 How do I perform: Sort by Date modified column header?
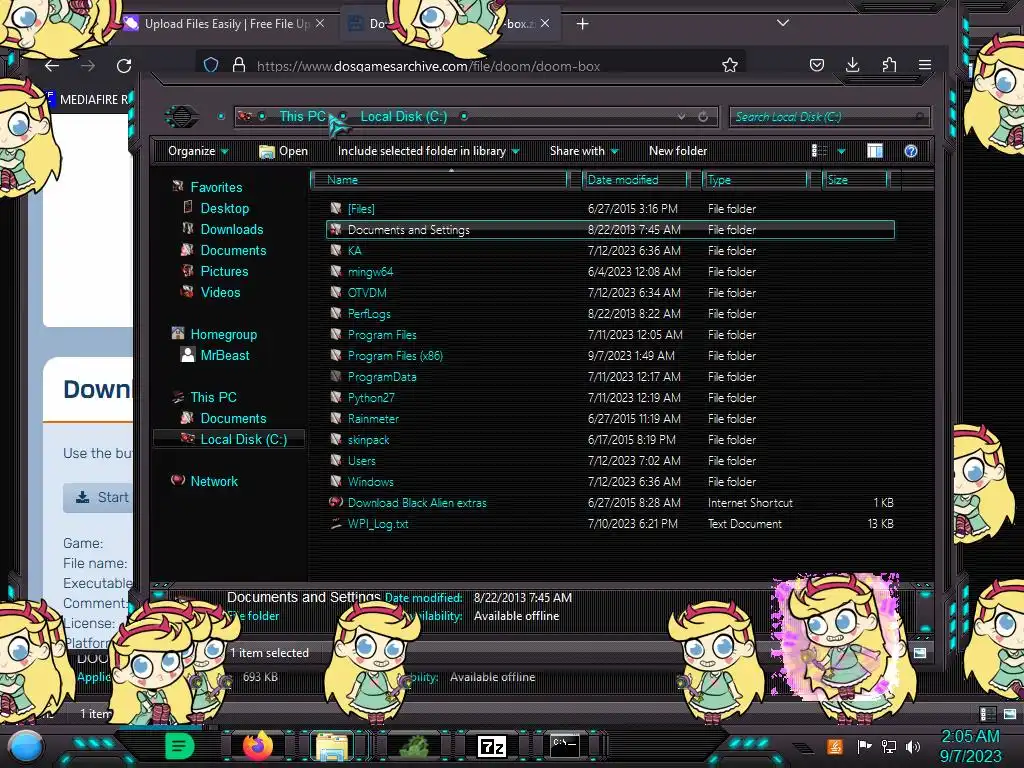(634, 180)
